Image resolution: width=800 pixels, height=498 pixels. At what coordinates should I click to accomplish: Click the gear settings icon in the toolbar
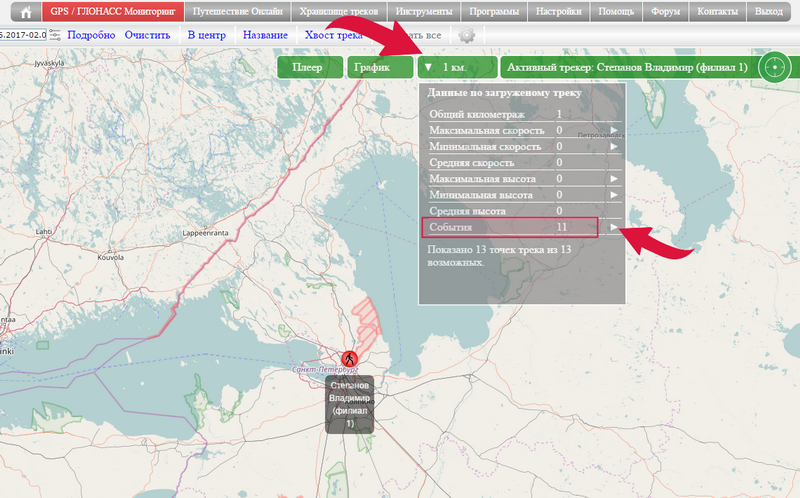[x=466, y=35]
